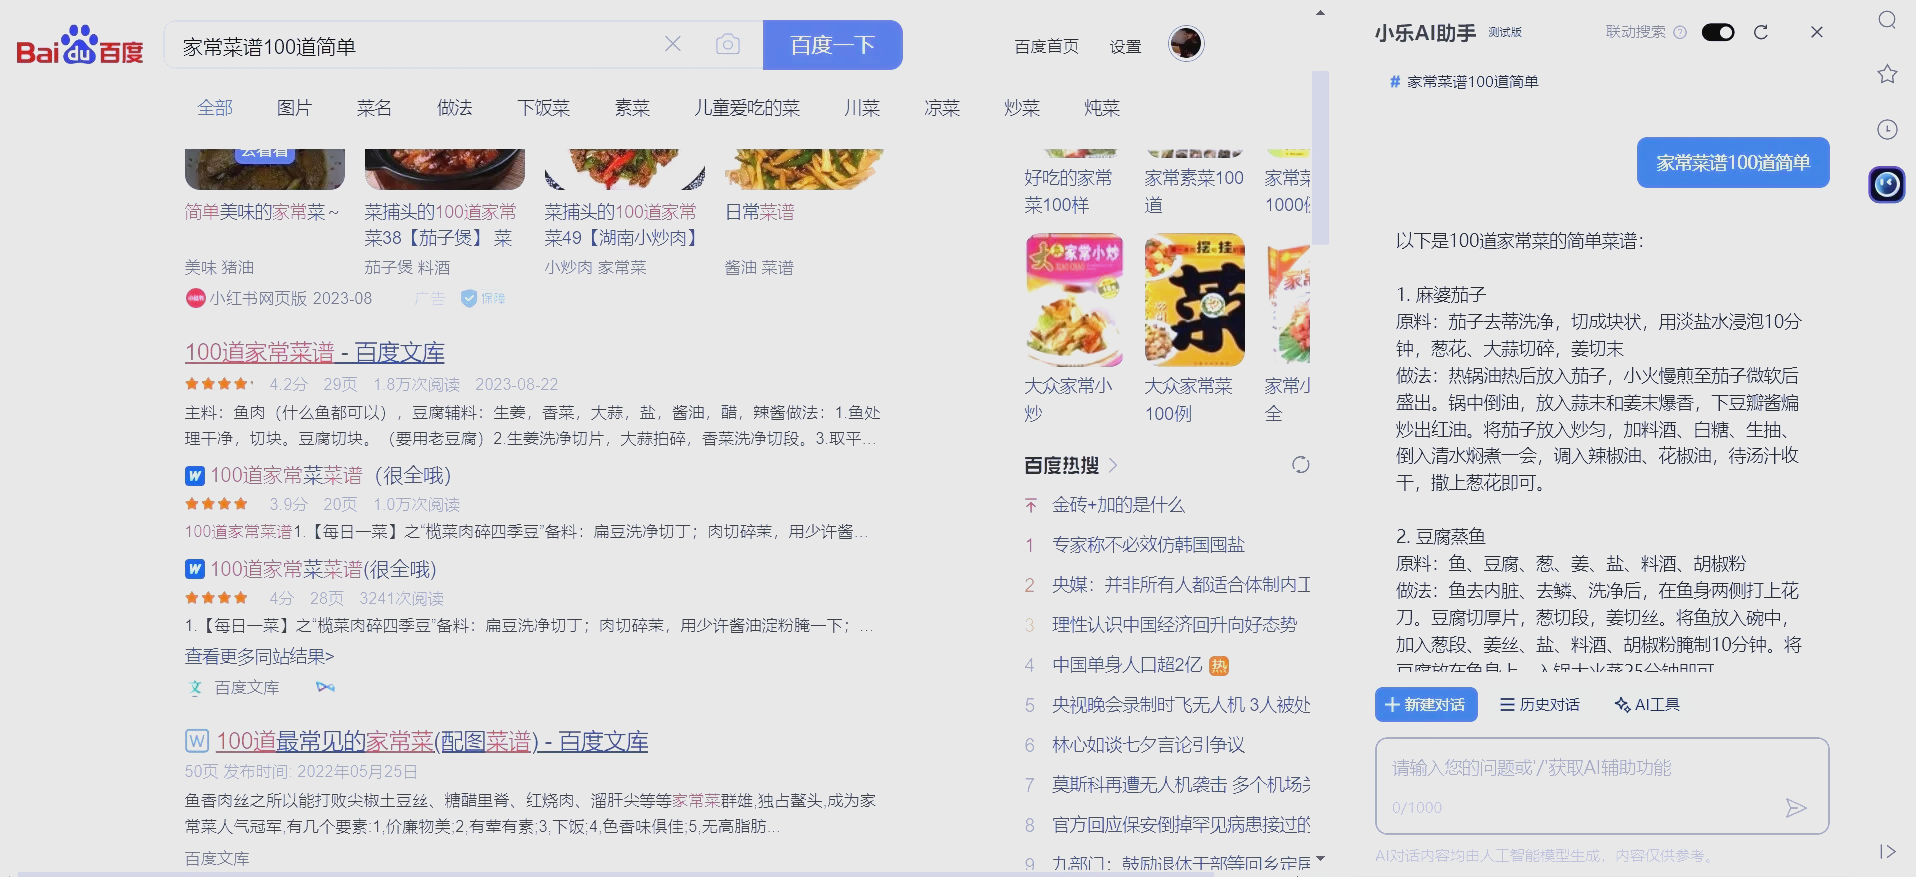The image size is (1916, 877).
Task: Open 100道最常见的家常菜(配图菜谱) result
Action: (x=432, y=741)
